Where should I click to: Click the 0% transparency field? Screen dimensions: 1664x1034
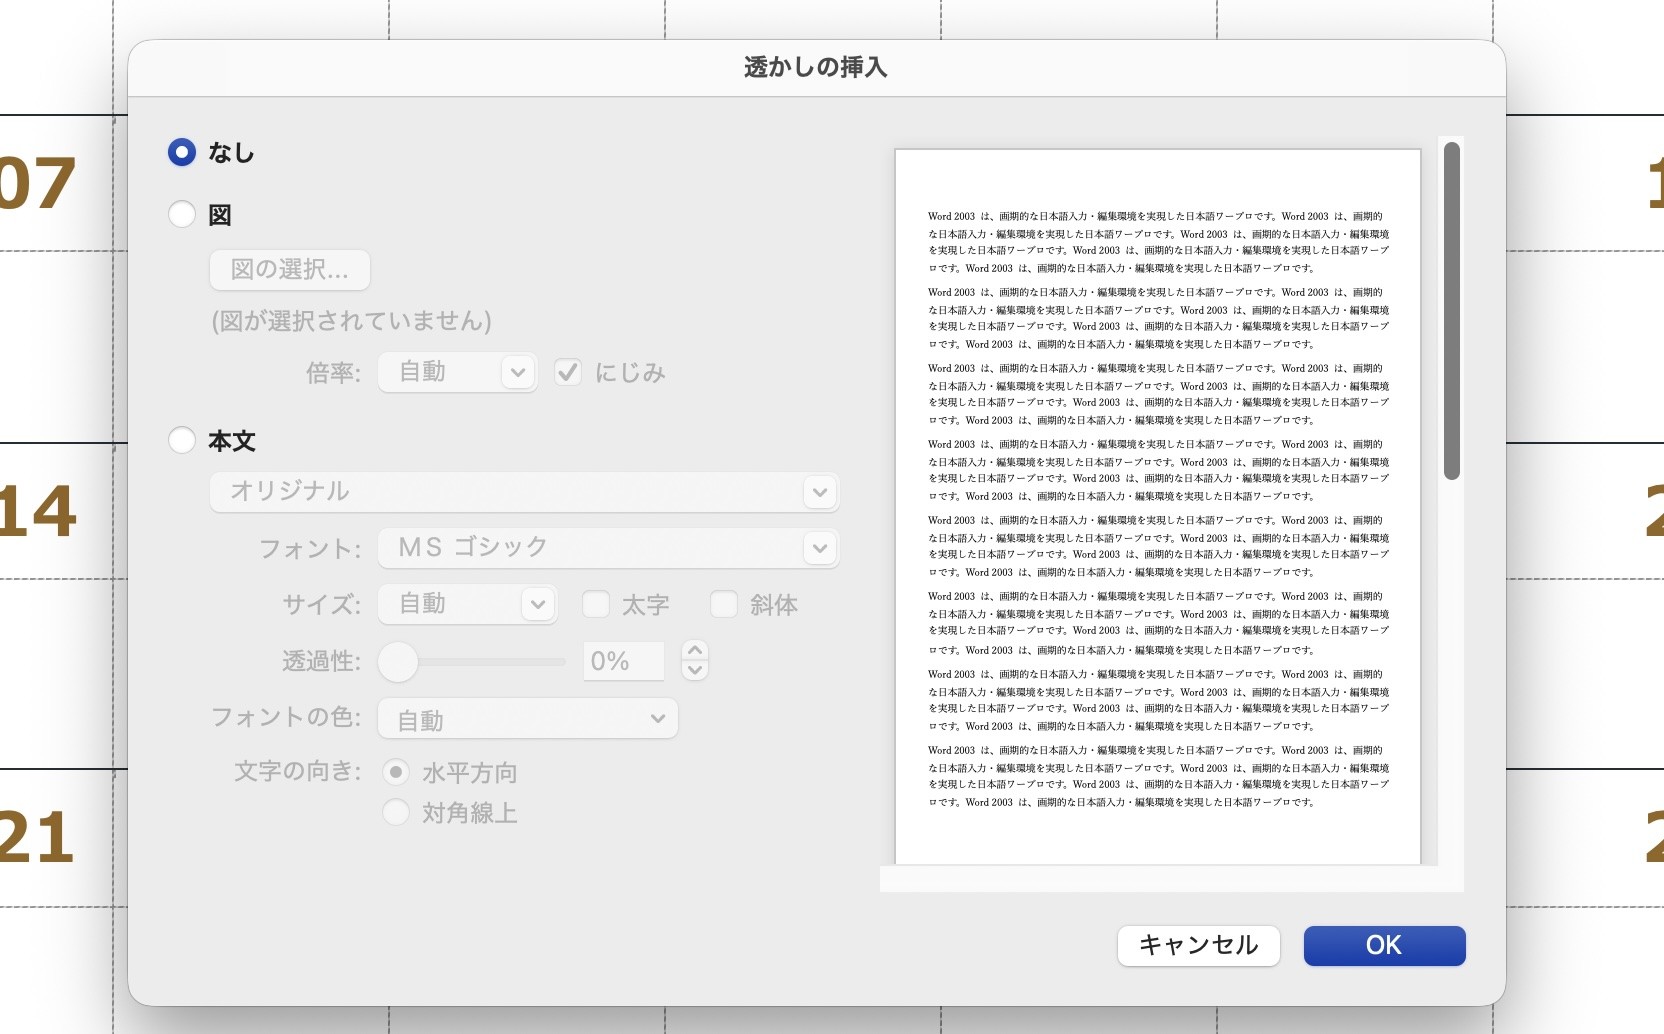pyautogui.click(x=624, y=661)
